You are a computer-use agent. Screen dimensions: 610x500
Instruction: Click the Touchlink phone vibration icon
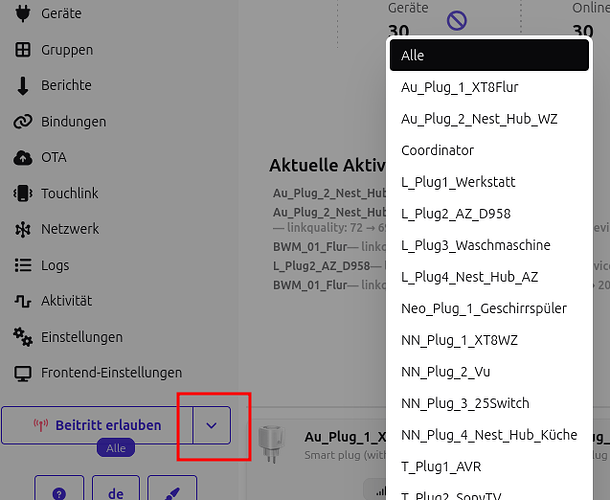[23, 193]
